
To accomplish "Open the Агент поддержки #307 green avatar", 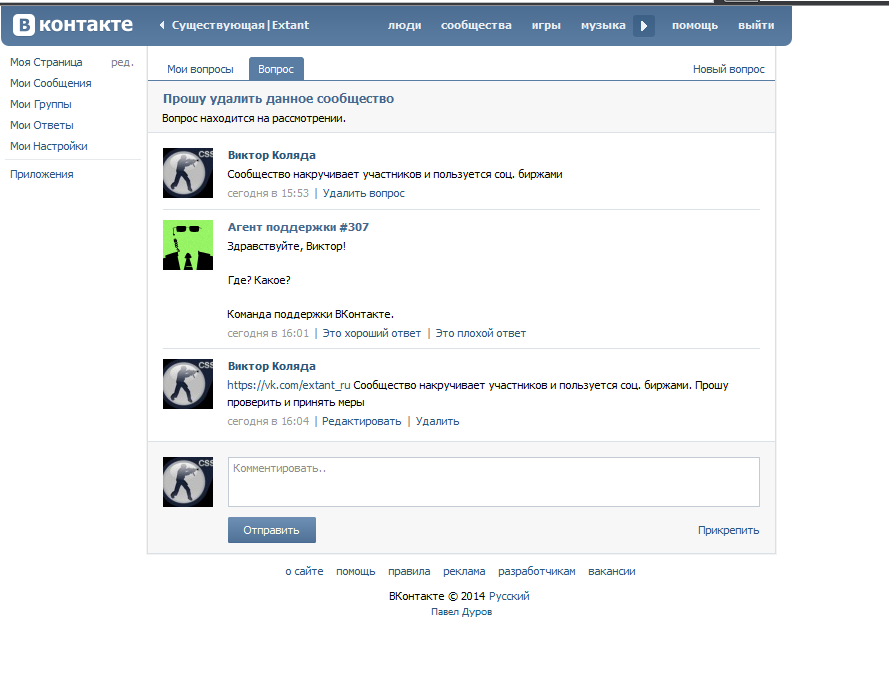I will (188, 245).
